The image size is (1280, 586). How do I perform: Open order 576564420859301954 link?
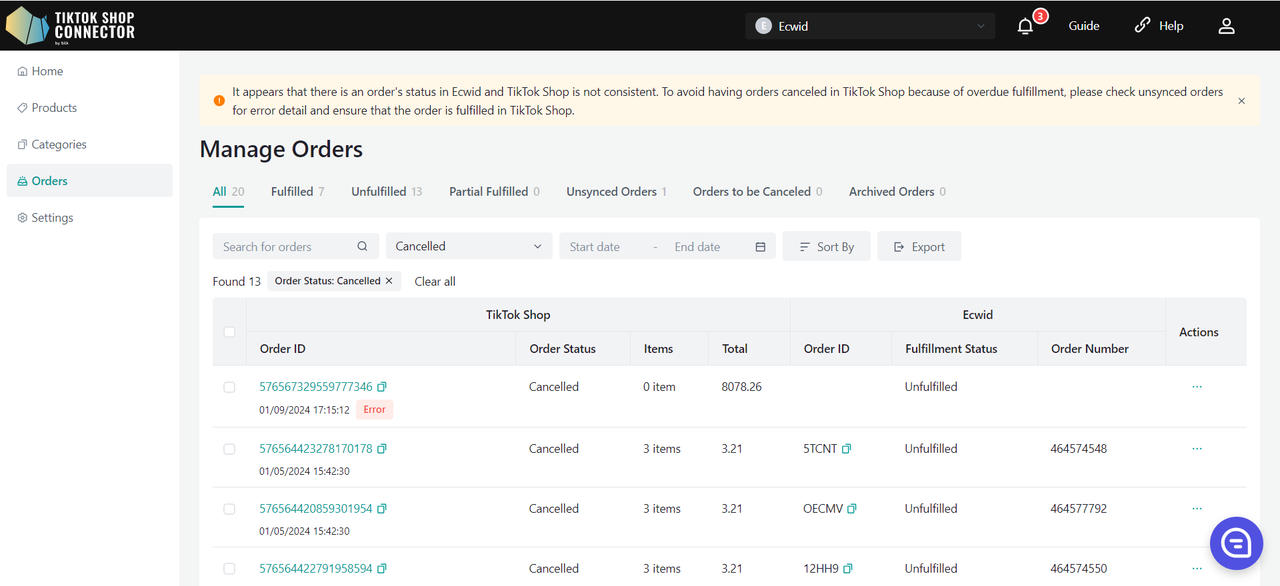(x=316, y=509)
